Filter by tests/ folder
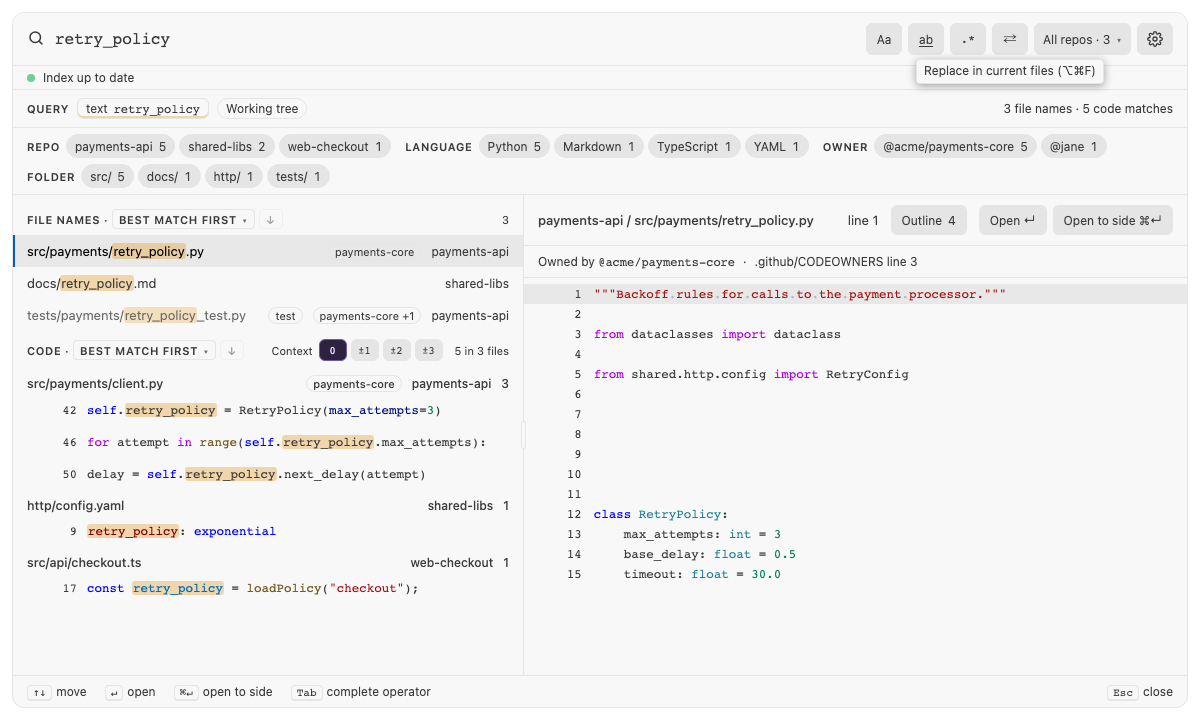Viewport: 1200px width, 720px height. click(x=298, y=177)
